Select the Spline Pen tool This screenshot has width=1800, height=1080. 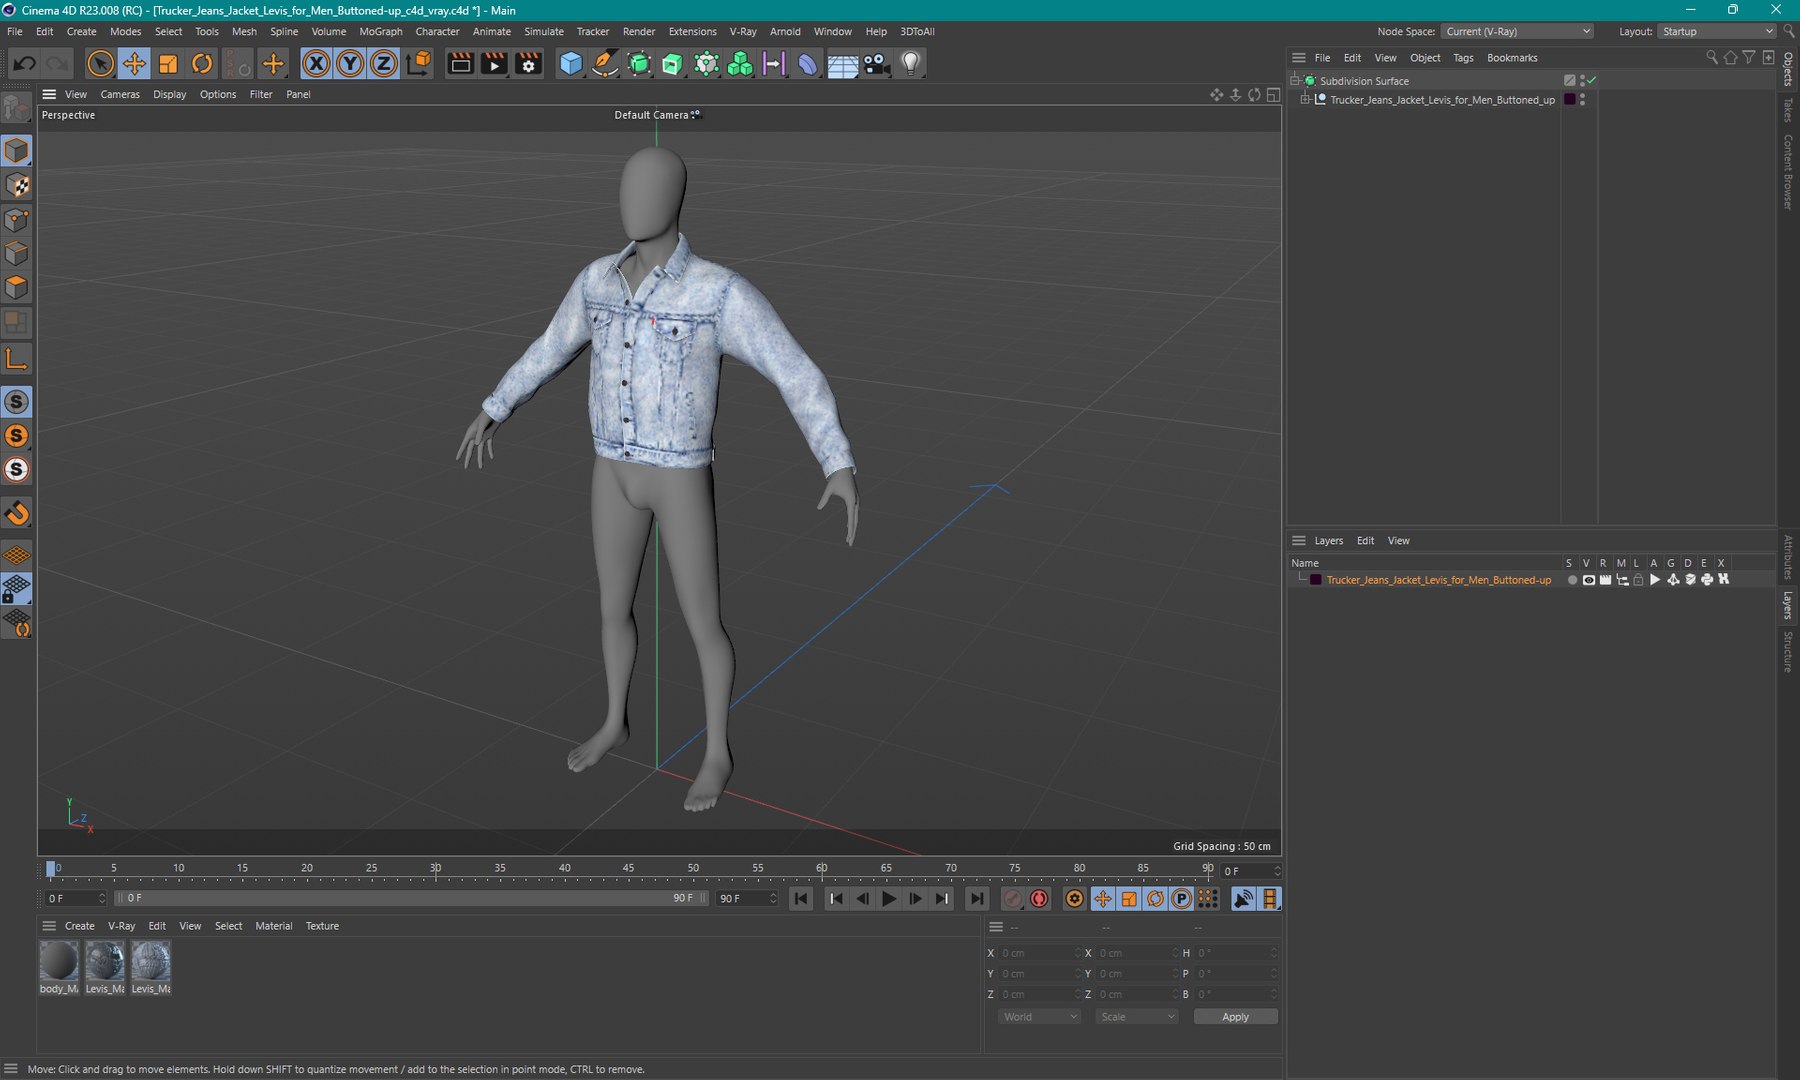click(x=605, y=64)
